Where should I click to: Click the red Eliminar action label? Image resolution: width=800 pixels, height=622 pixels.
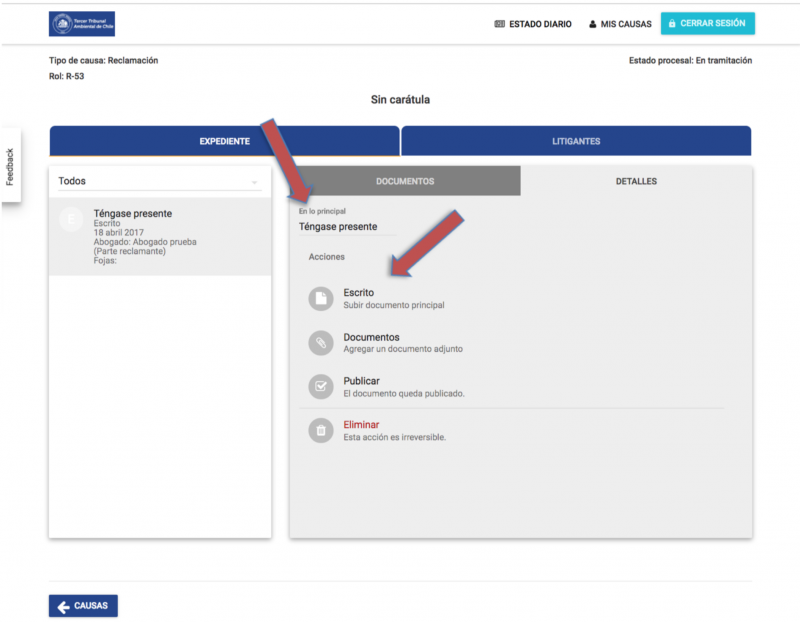click(x=361, y=425)
